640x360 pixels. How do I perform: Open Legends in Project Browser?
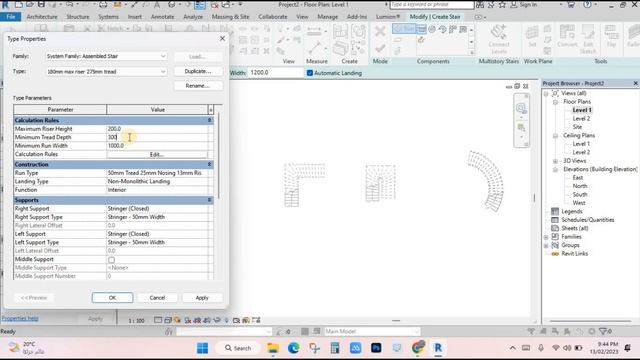click(571, 211)
